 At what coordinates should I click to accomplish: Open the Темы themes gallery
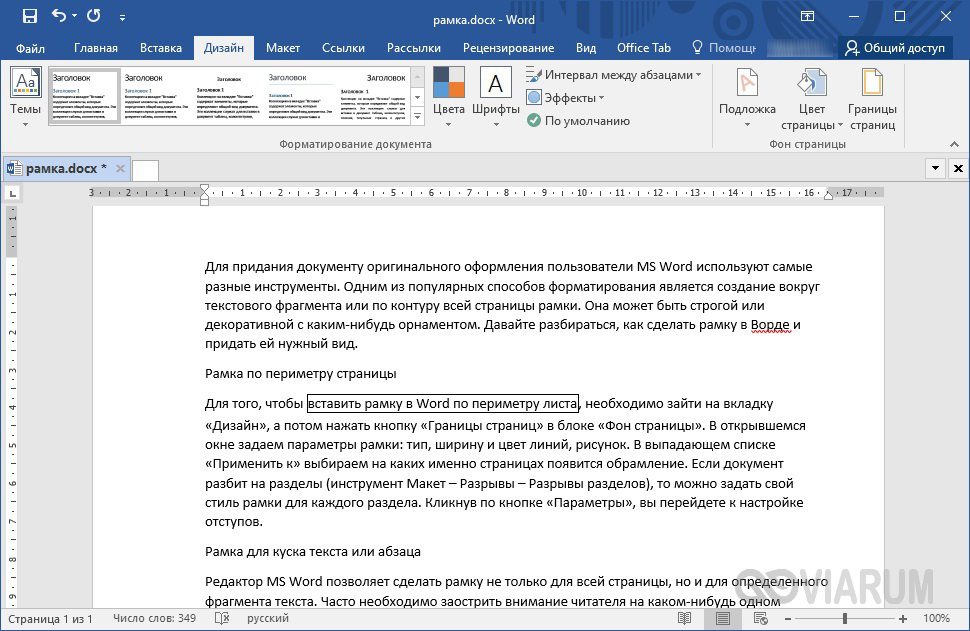[x=25, y=97]
